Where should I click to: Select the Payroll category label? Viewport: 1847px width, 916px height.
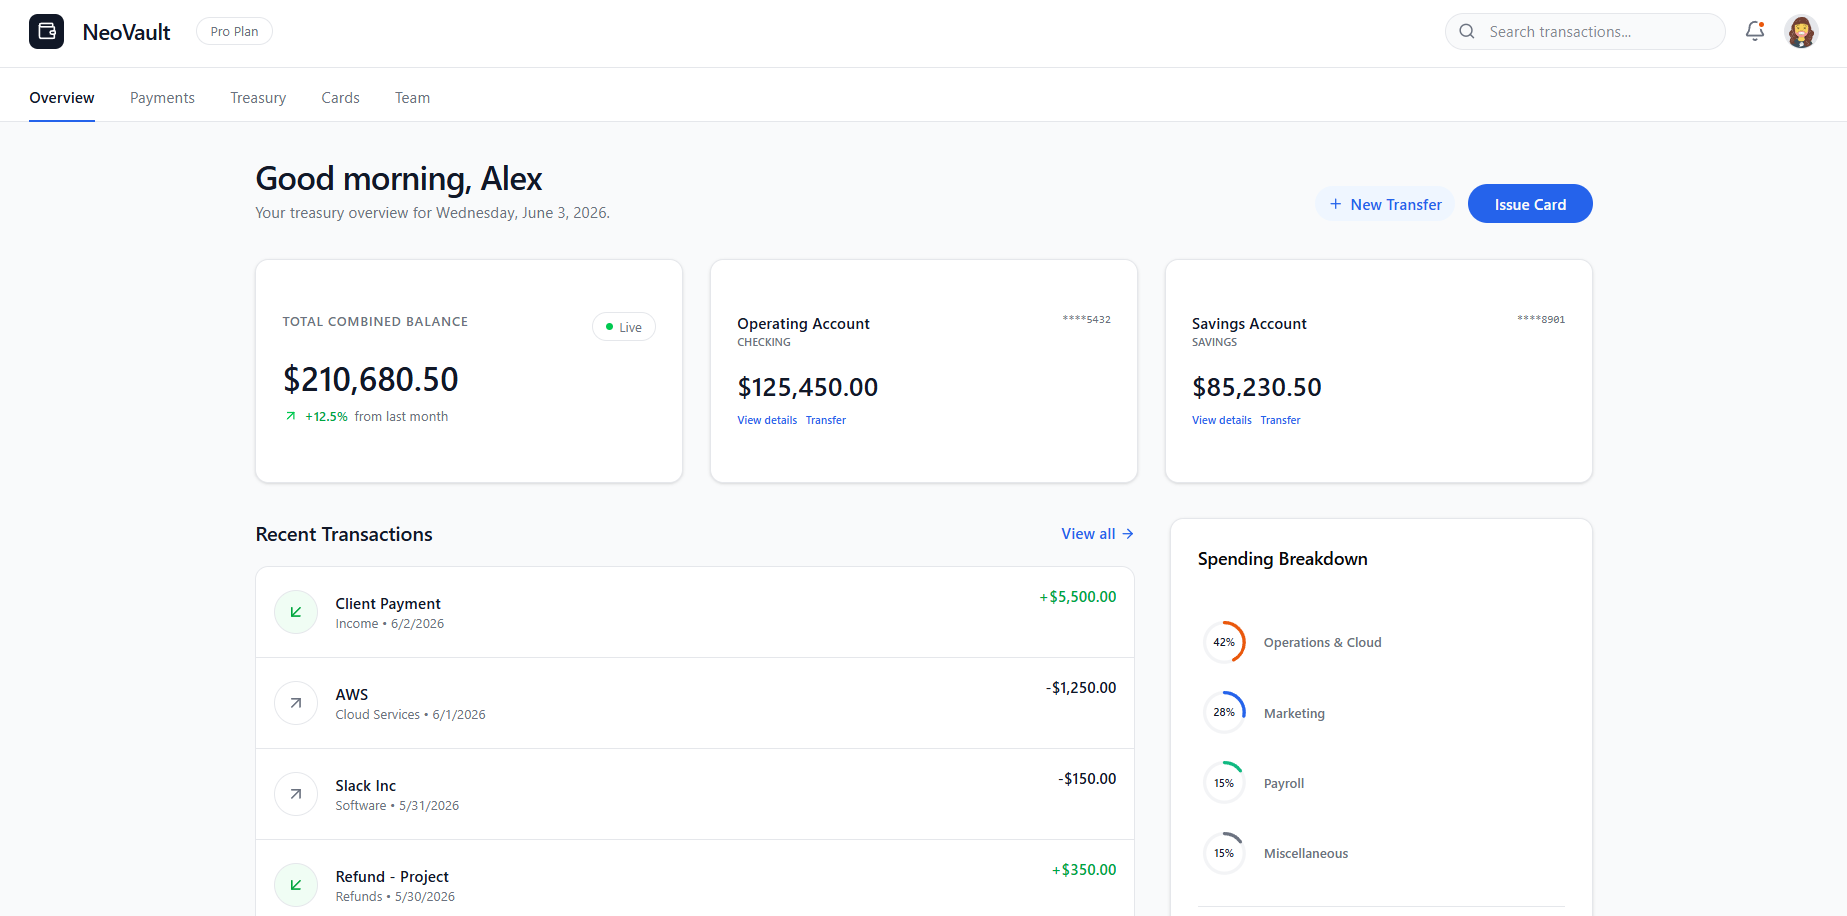tap(1284, 783)
